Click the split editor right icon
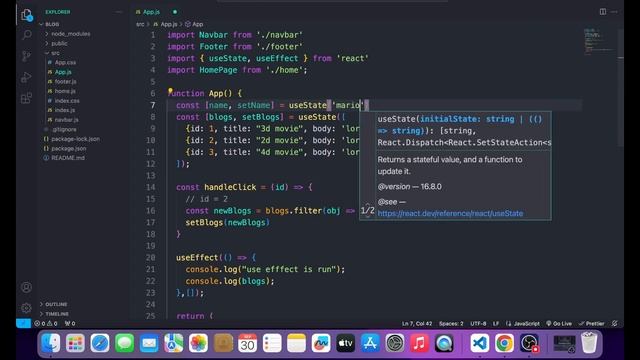This screenshot has height=360, width=640. point(602,12)
